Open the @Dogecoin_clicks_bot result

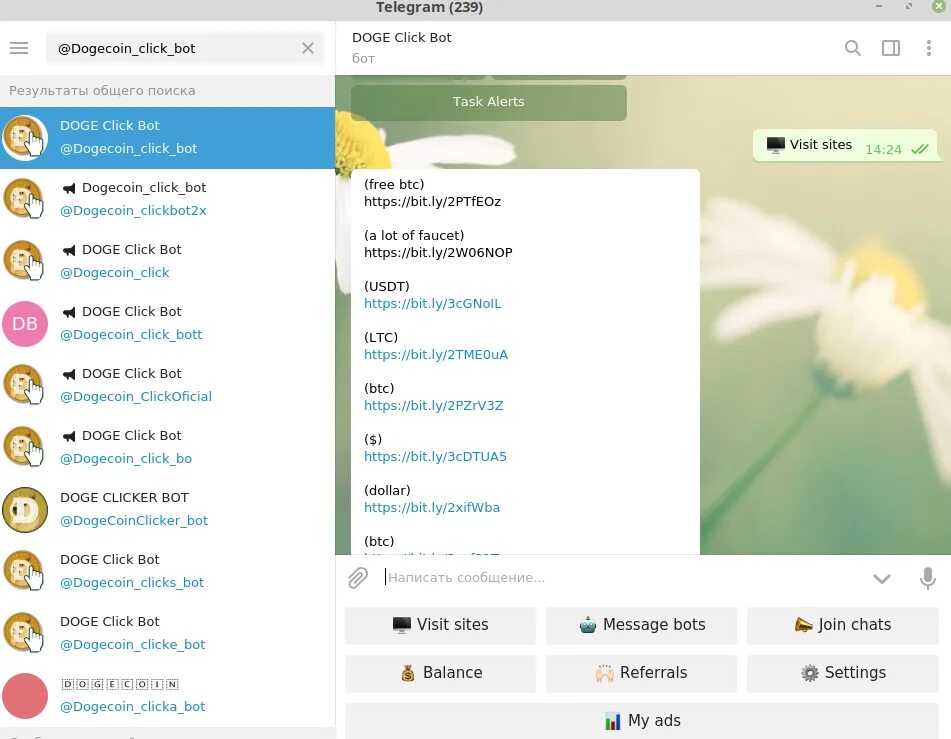(x=167, y=570)
